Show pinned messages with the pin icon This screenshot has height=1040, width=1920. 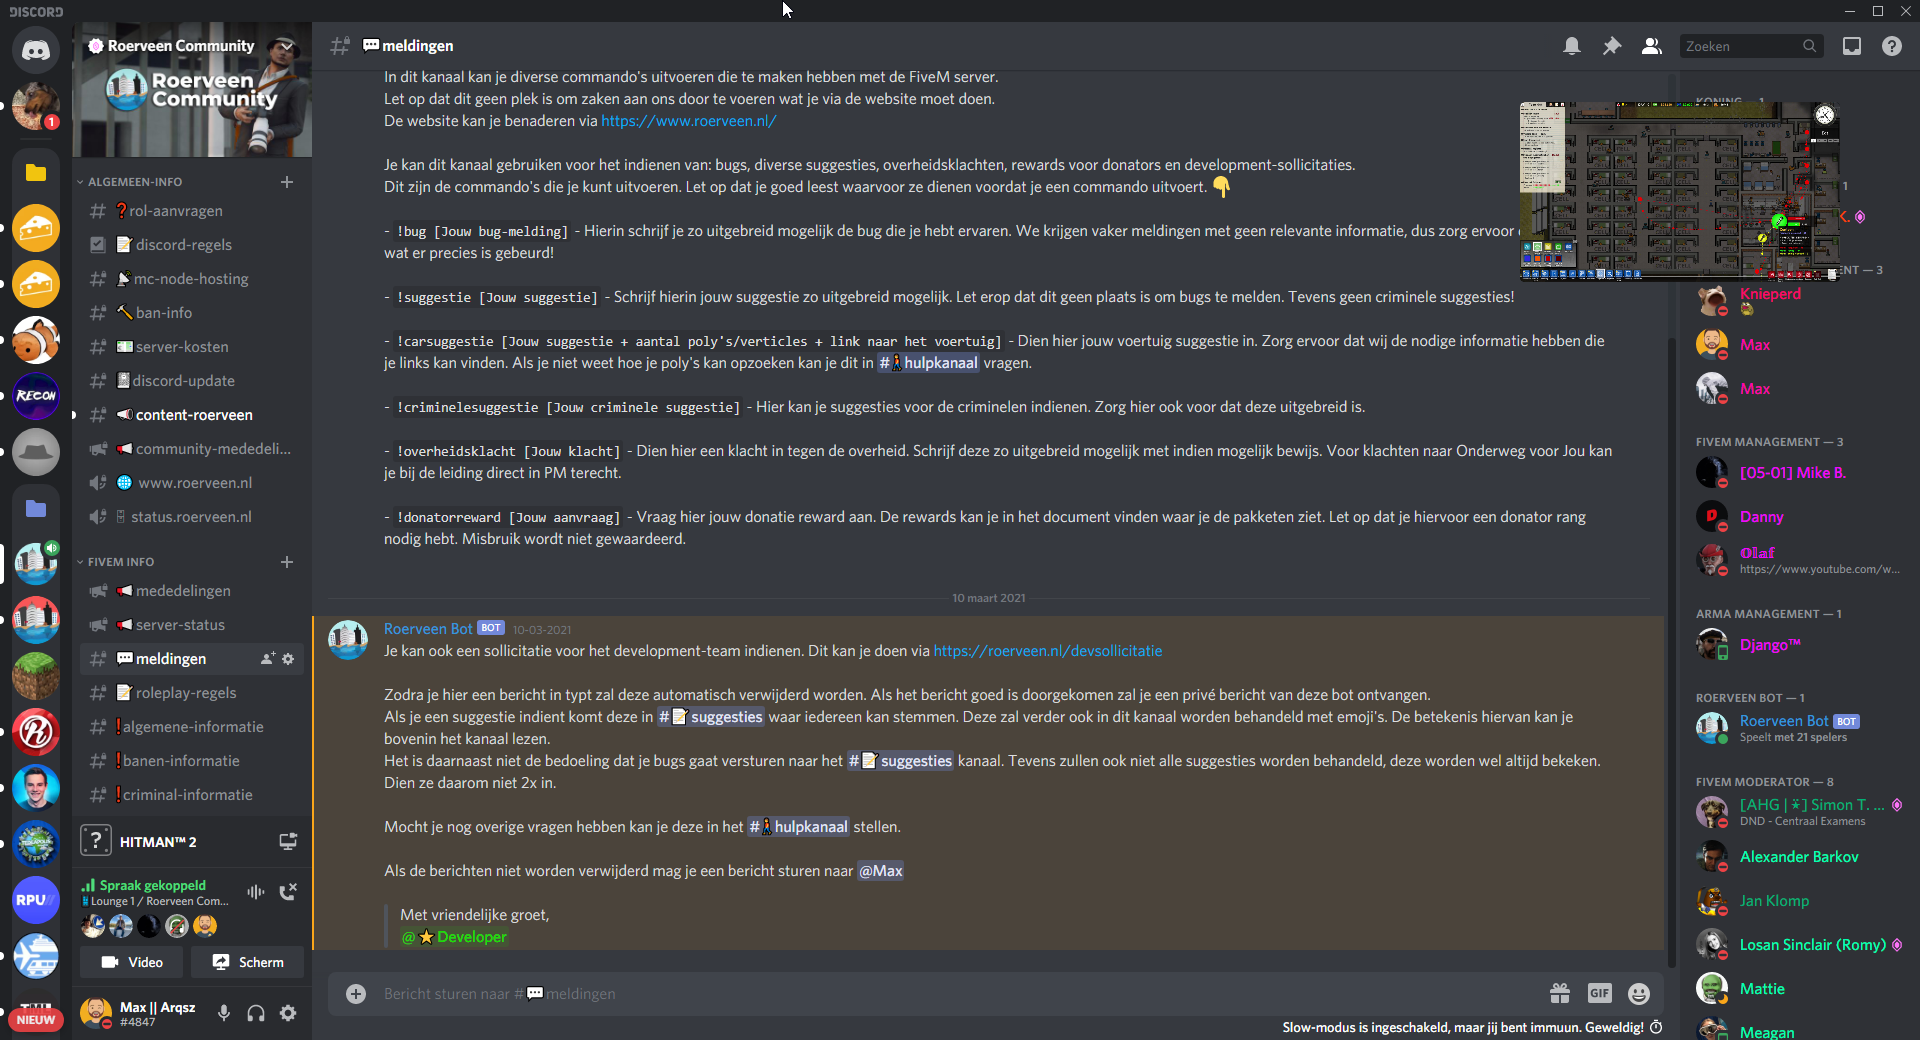pos(1612,46)
